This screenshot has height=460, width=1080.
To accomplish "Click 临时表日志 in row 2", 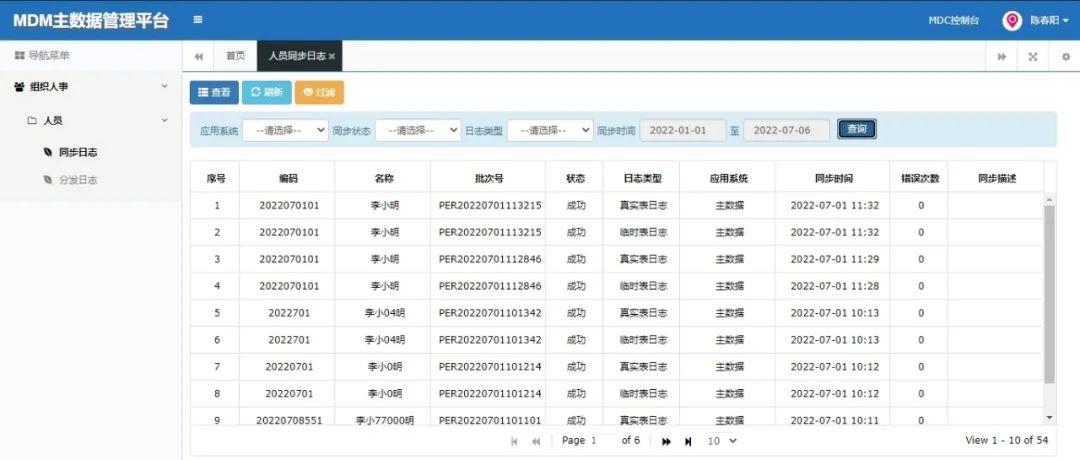I will (643, 232).
